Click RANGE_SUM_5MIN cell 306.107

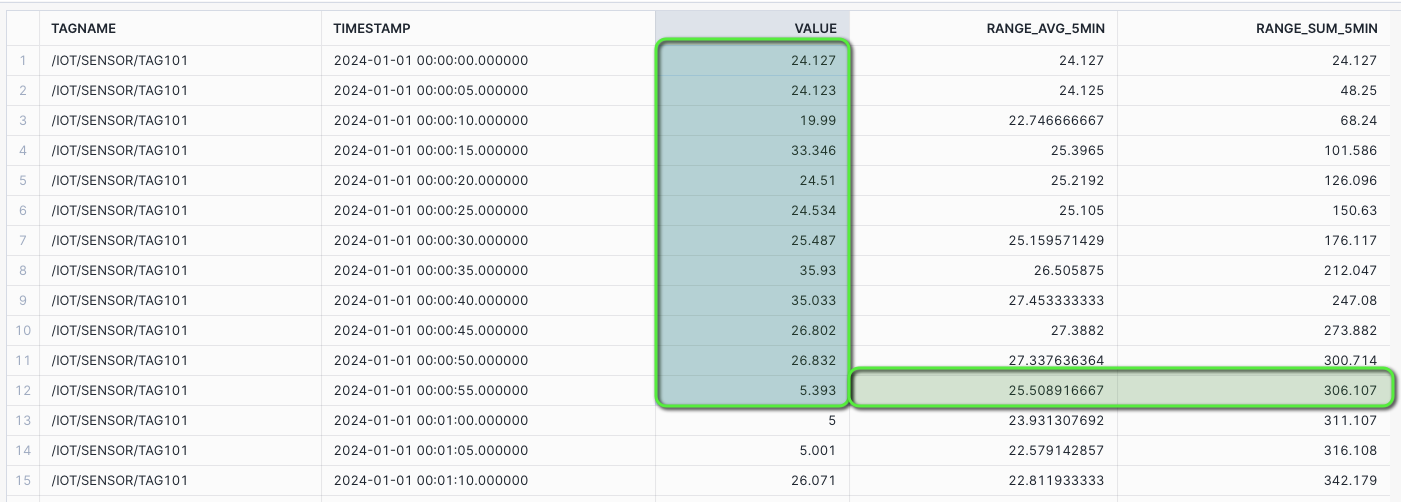pyautogui.click(x=1254, y=390)
